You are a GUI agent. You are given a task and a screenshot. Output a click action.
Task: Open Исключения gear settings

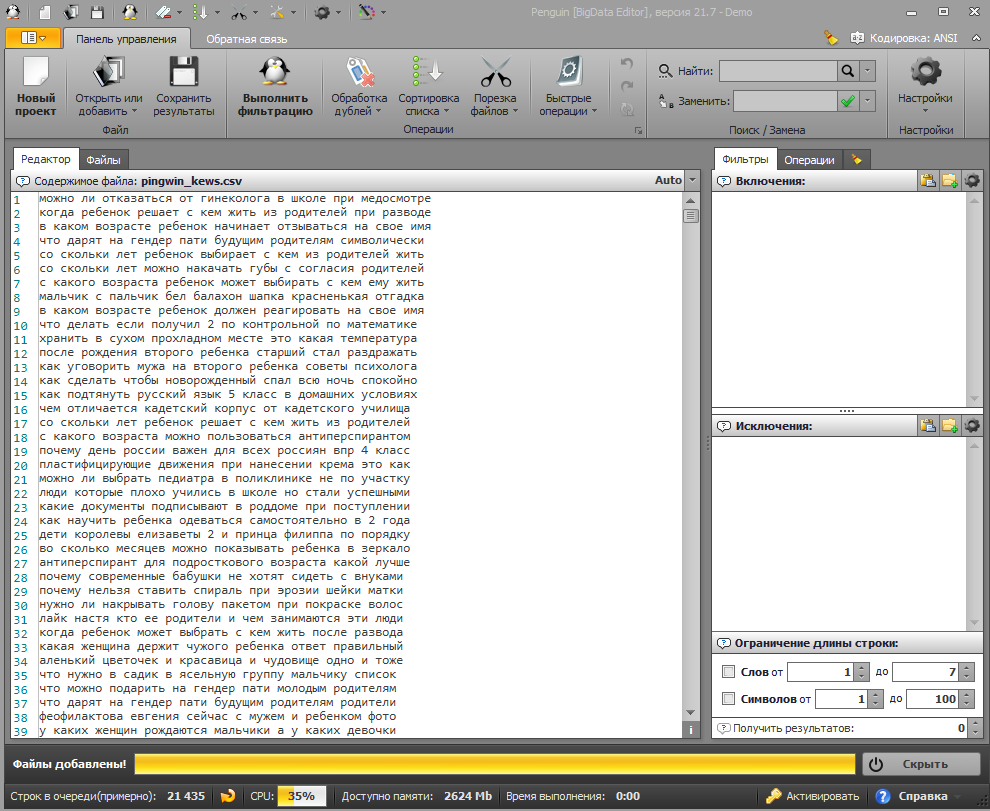click(972, 426)
